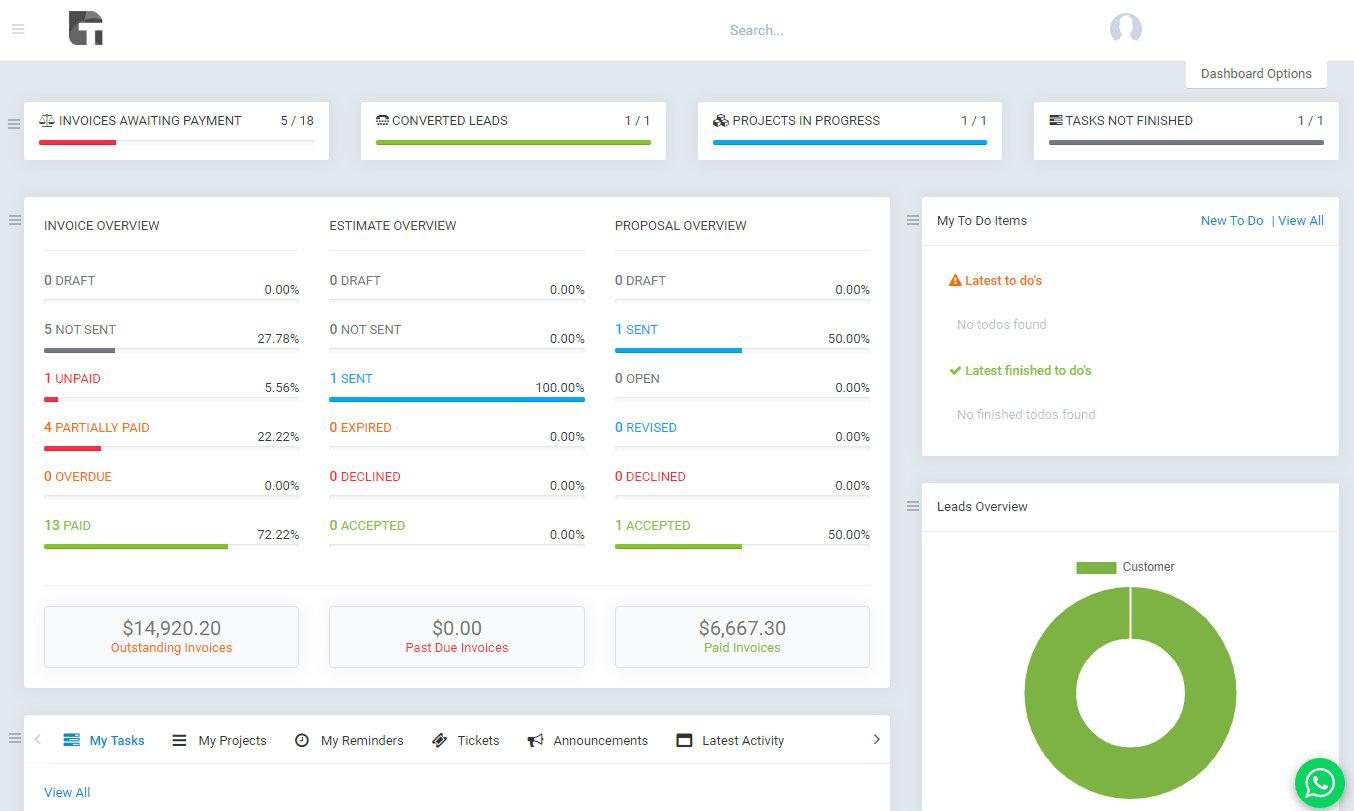Click View All on My To Do Items
Viewport: 1354px width, 811px height.
tap(1300, 220)
